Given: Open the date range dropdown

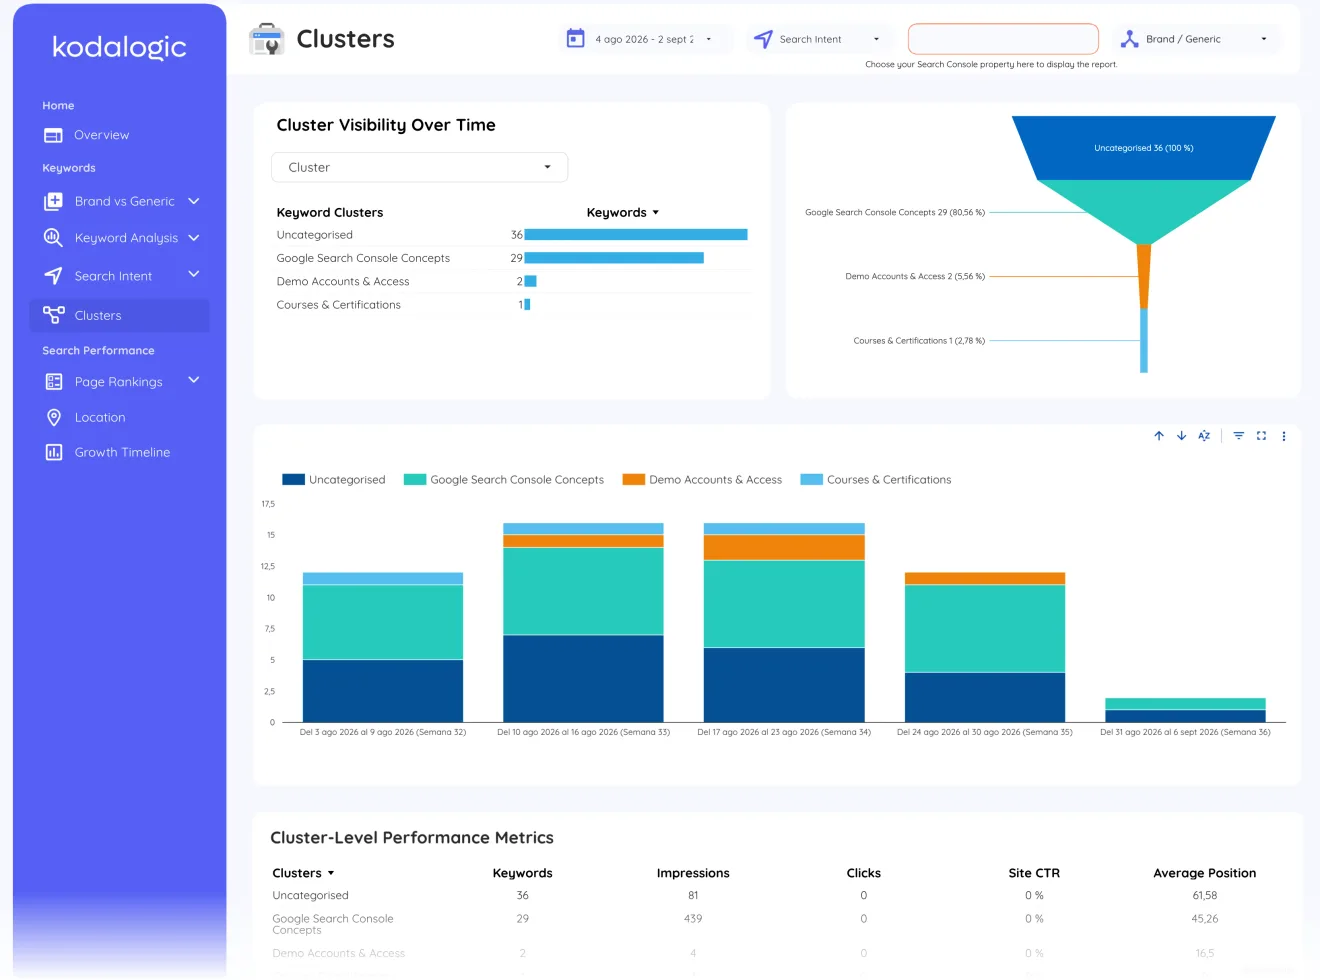Looking at the screenshot, I should (645, 39).
